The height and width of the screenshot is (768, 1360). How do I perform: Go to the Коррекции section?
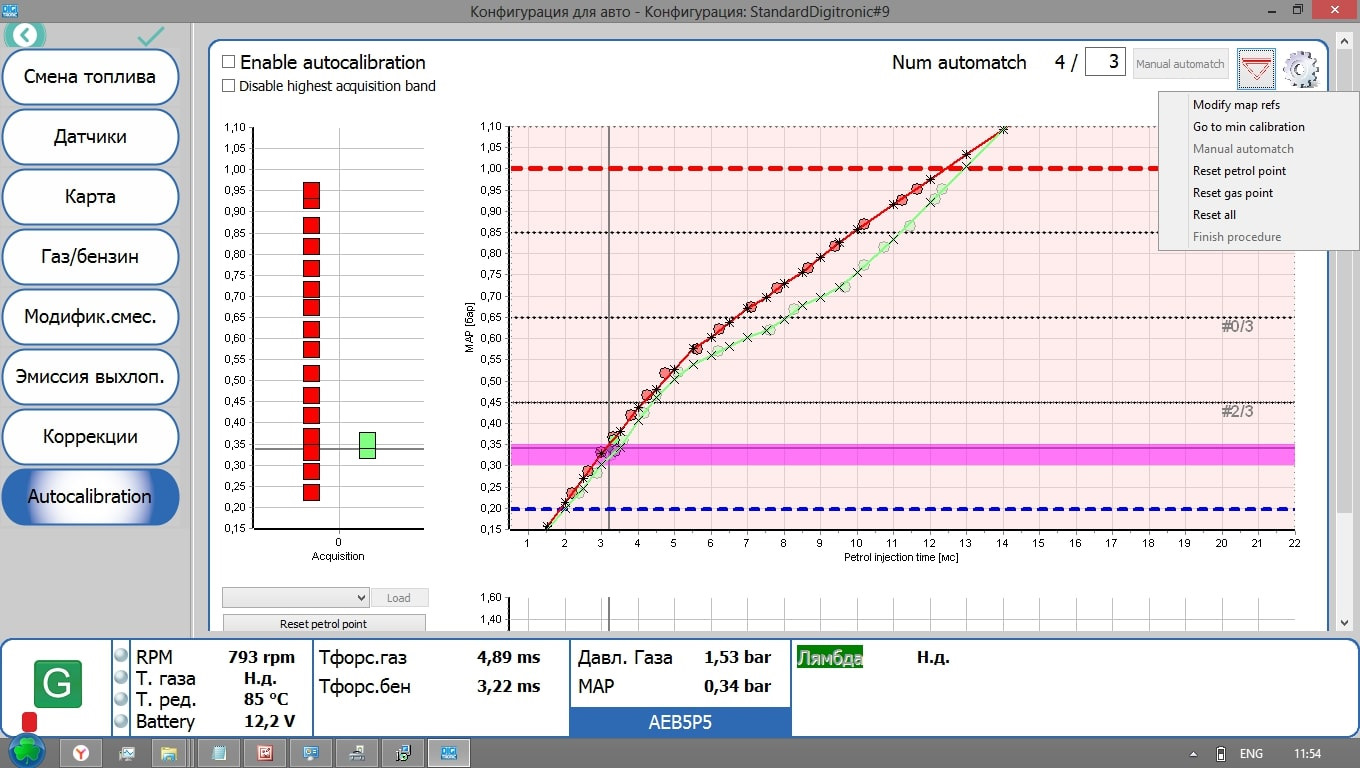pyautogui.click(x=90, y=437)
